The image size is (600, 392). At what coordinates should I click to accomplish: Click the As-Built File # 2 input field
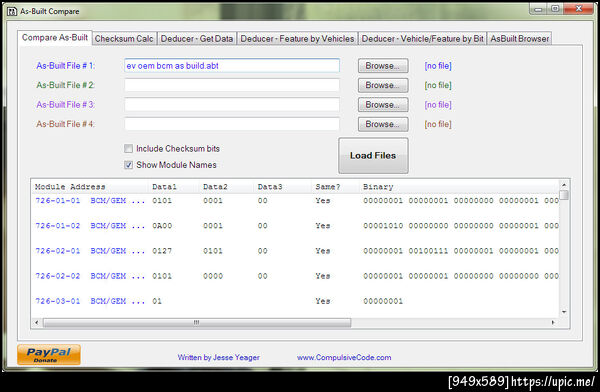click(232, 85)
